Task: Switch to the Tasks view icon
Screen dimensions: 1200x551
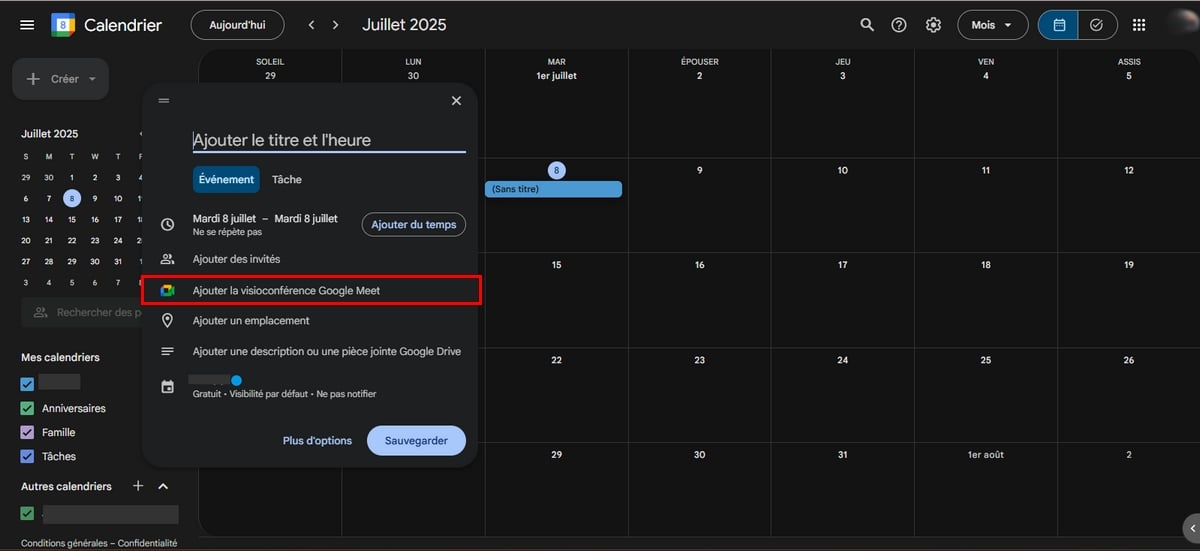Action: pos(1096,25)
